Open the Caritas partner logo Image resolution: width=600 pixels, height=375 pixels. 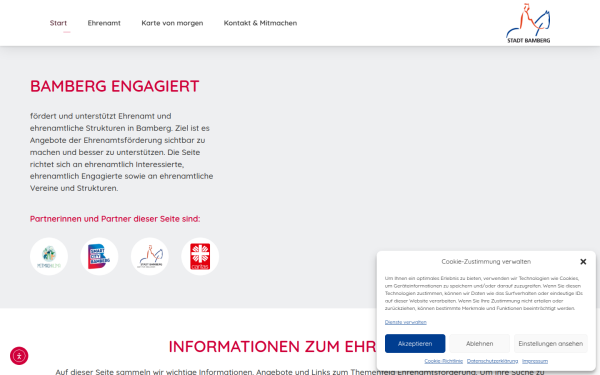pos(200,256)
